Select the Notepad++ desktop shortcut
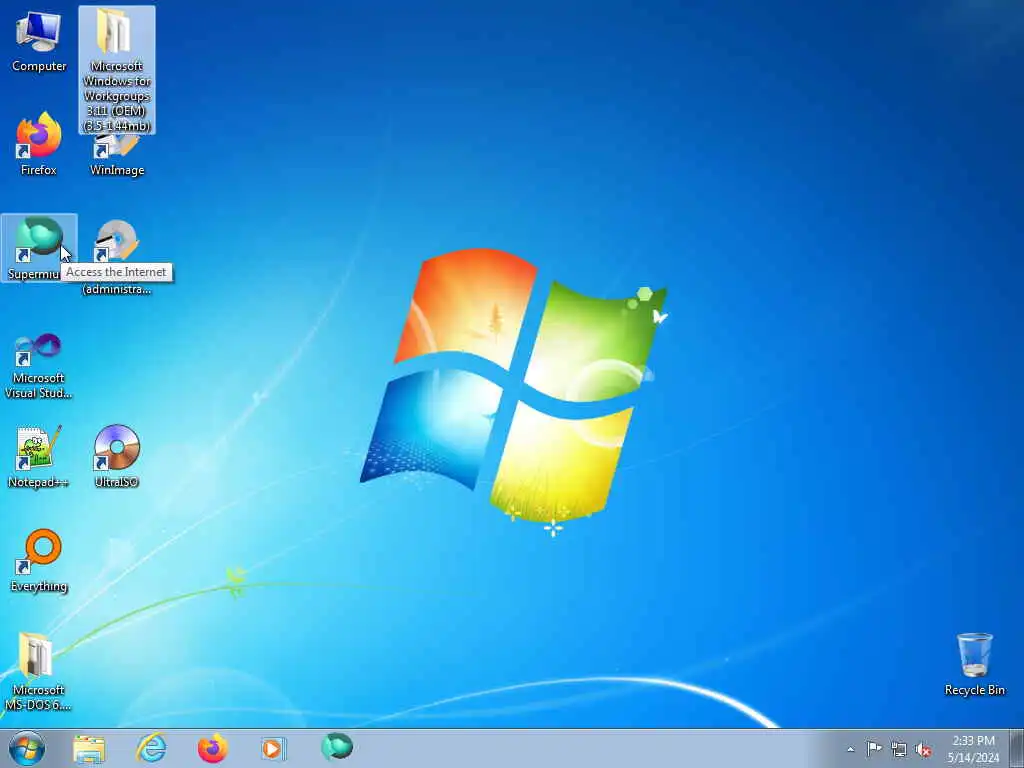The image size is (1024, 768). 39,456
